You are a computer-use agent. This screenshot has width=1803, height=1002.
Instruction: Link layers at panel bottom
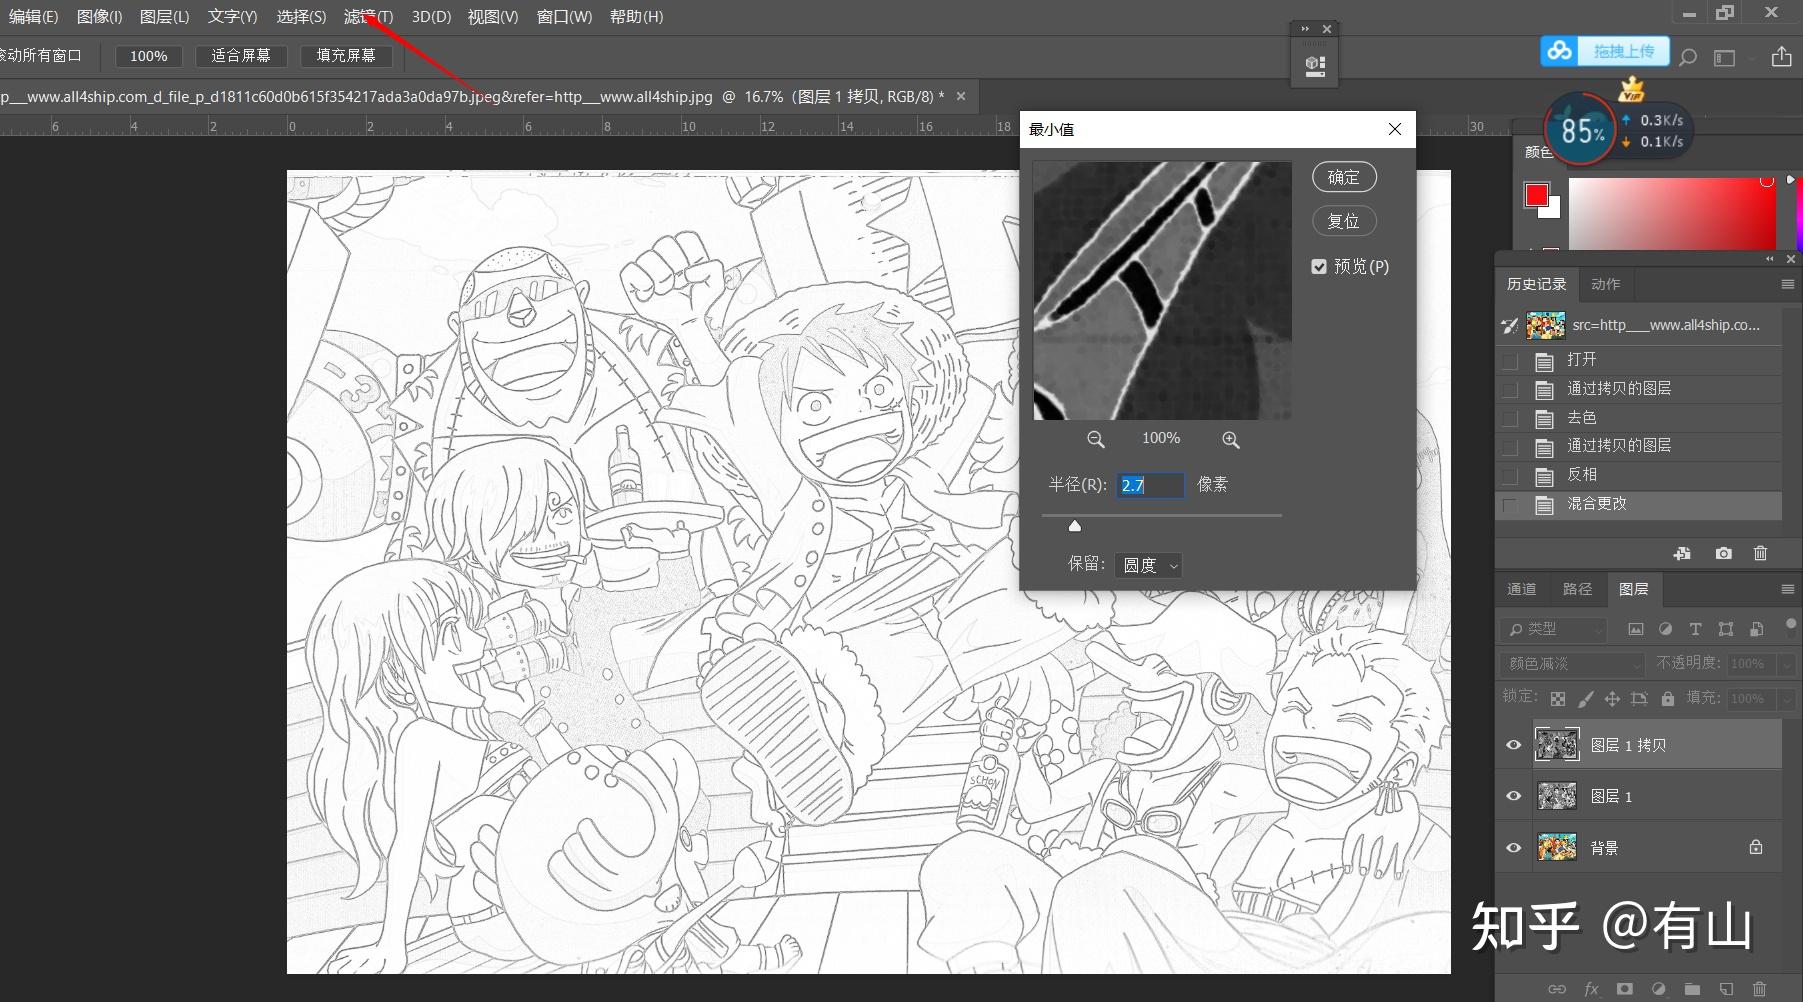(x=1557, y=989)
